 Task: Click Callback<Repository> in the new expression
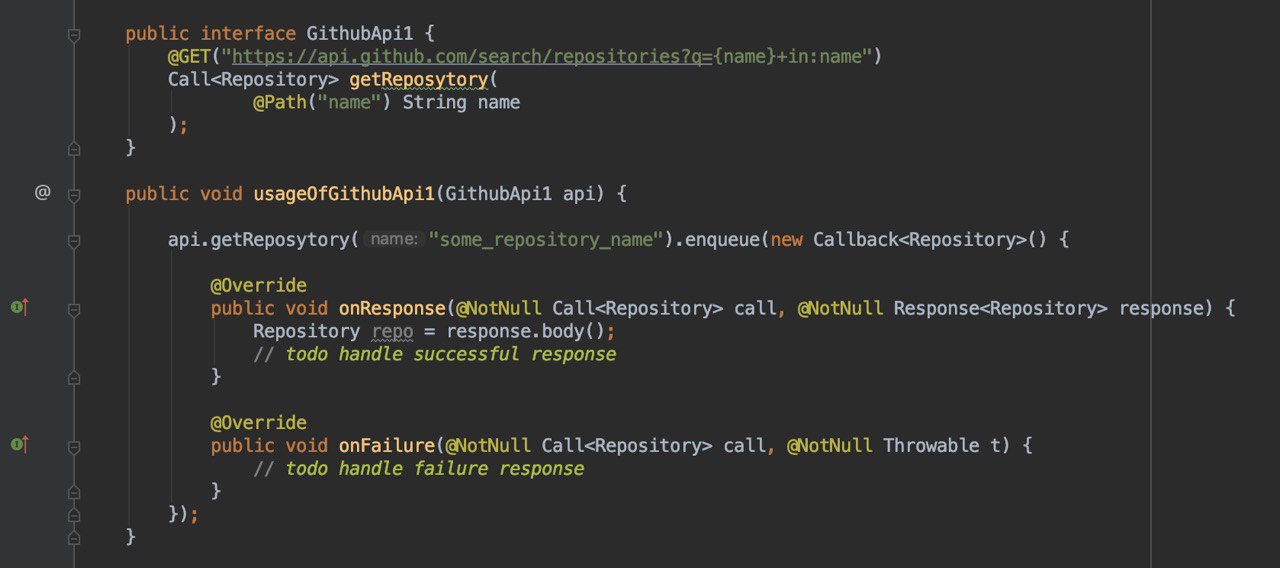920,240
